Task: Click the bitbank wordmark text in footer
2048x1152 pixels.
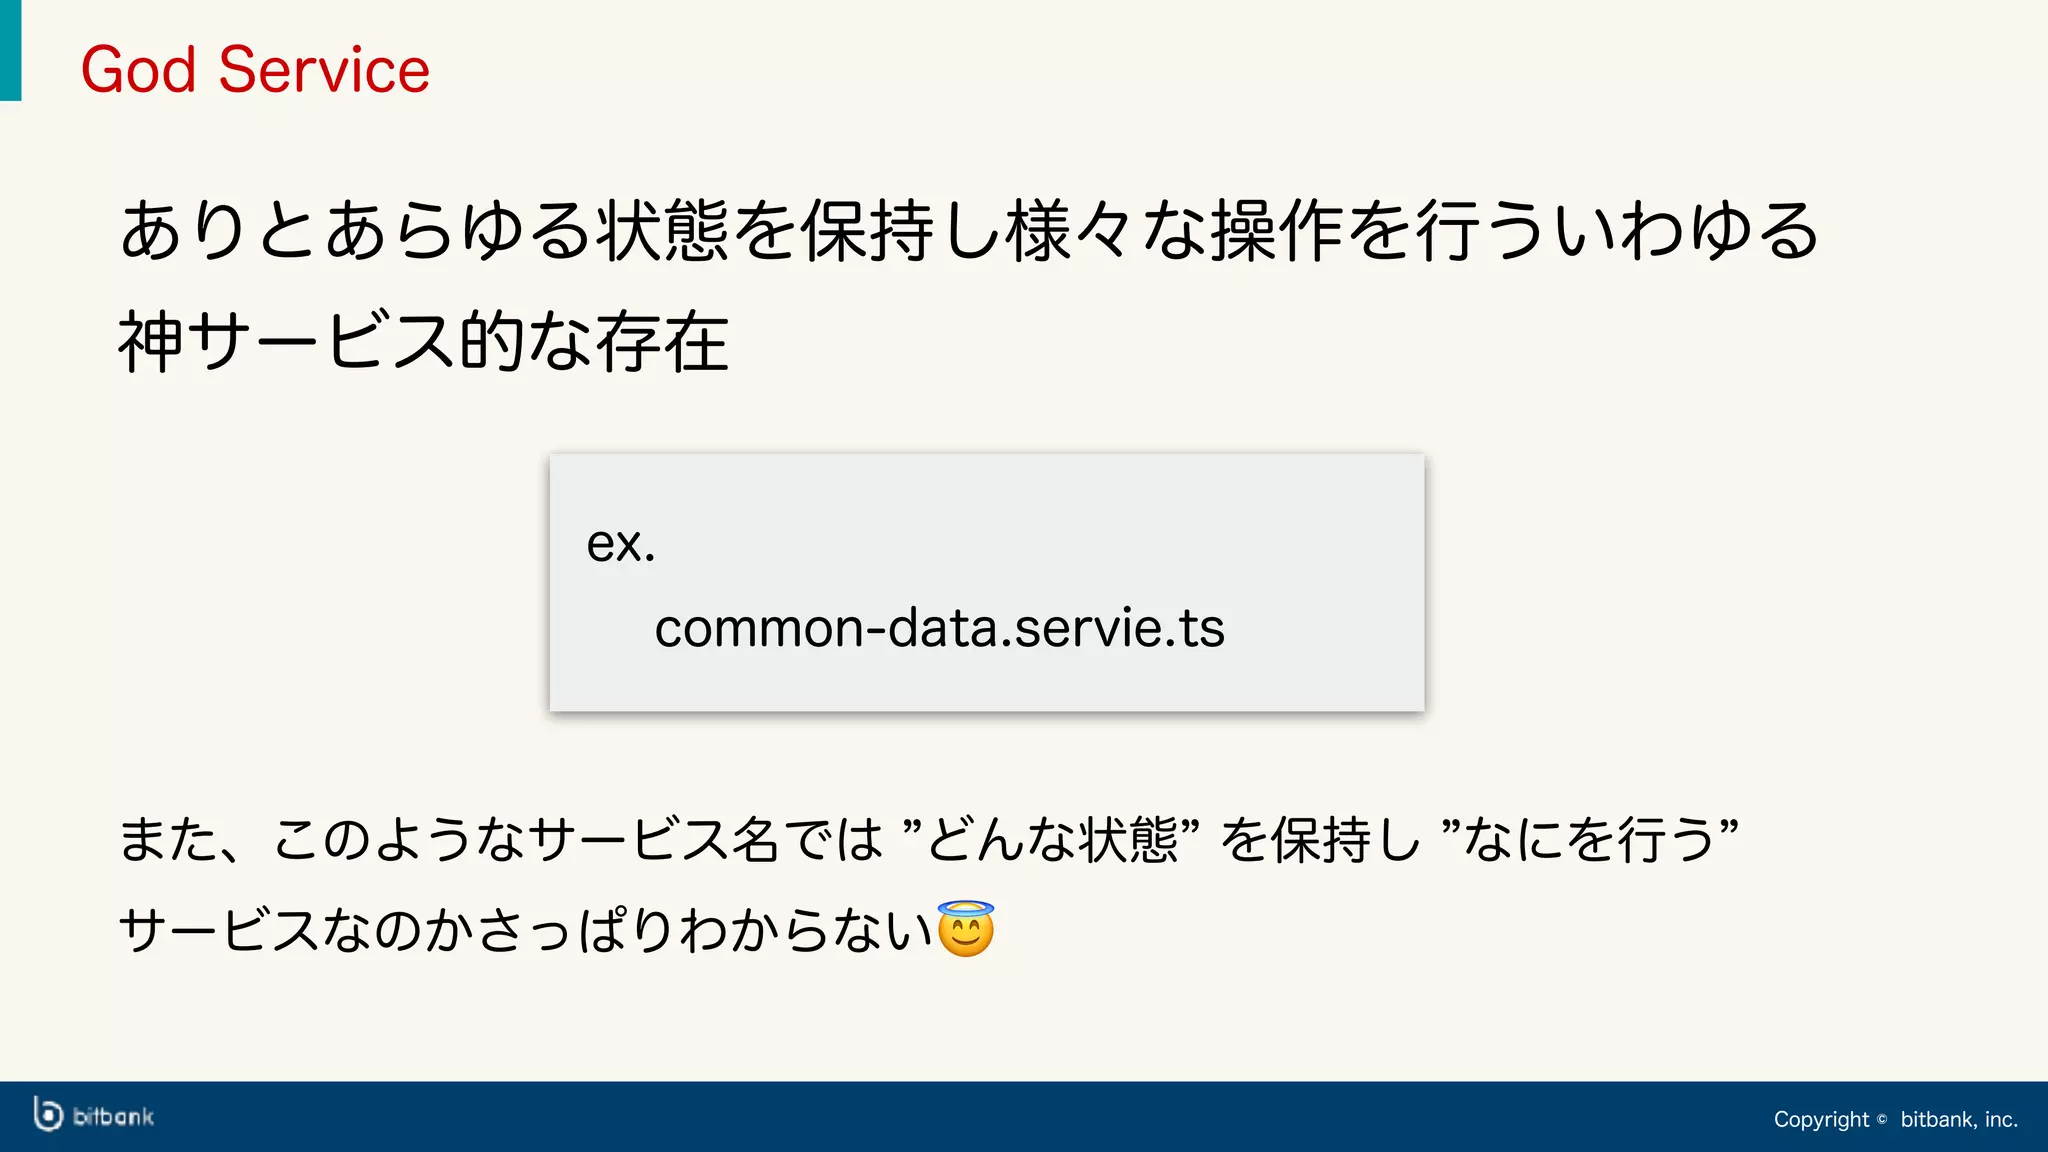Action: tap(114, 1117)
